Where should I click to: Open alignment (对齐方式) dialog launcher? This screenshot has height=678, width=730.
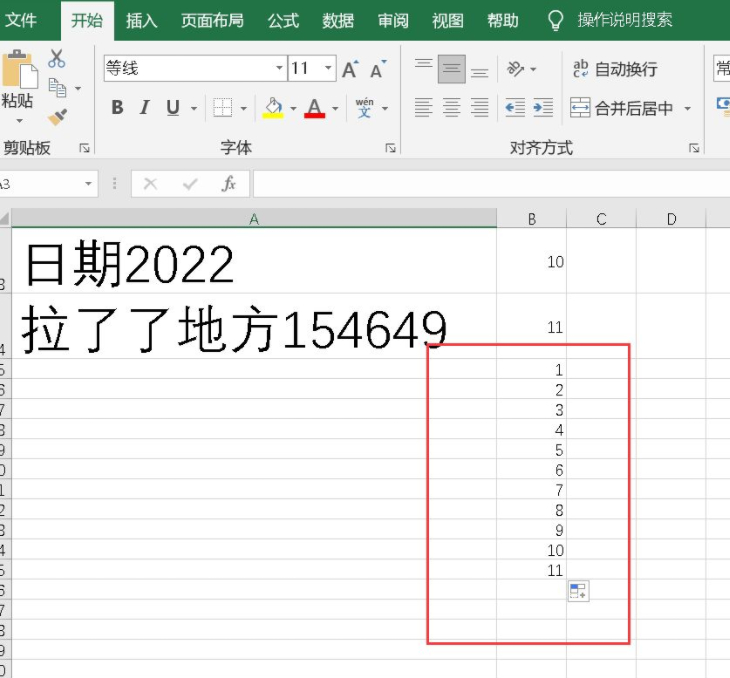click(x=694, y=148)
